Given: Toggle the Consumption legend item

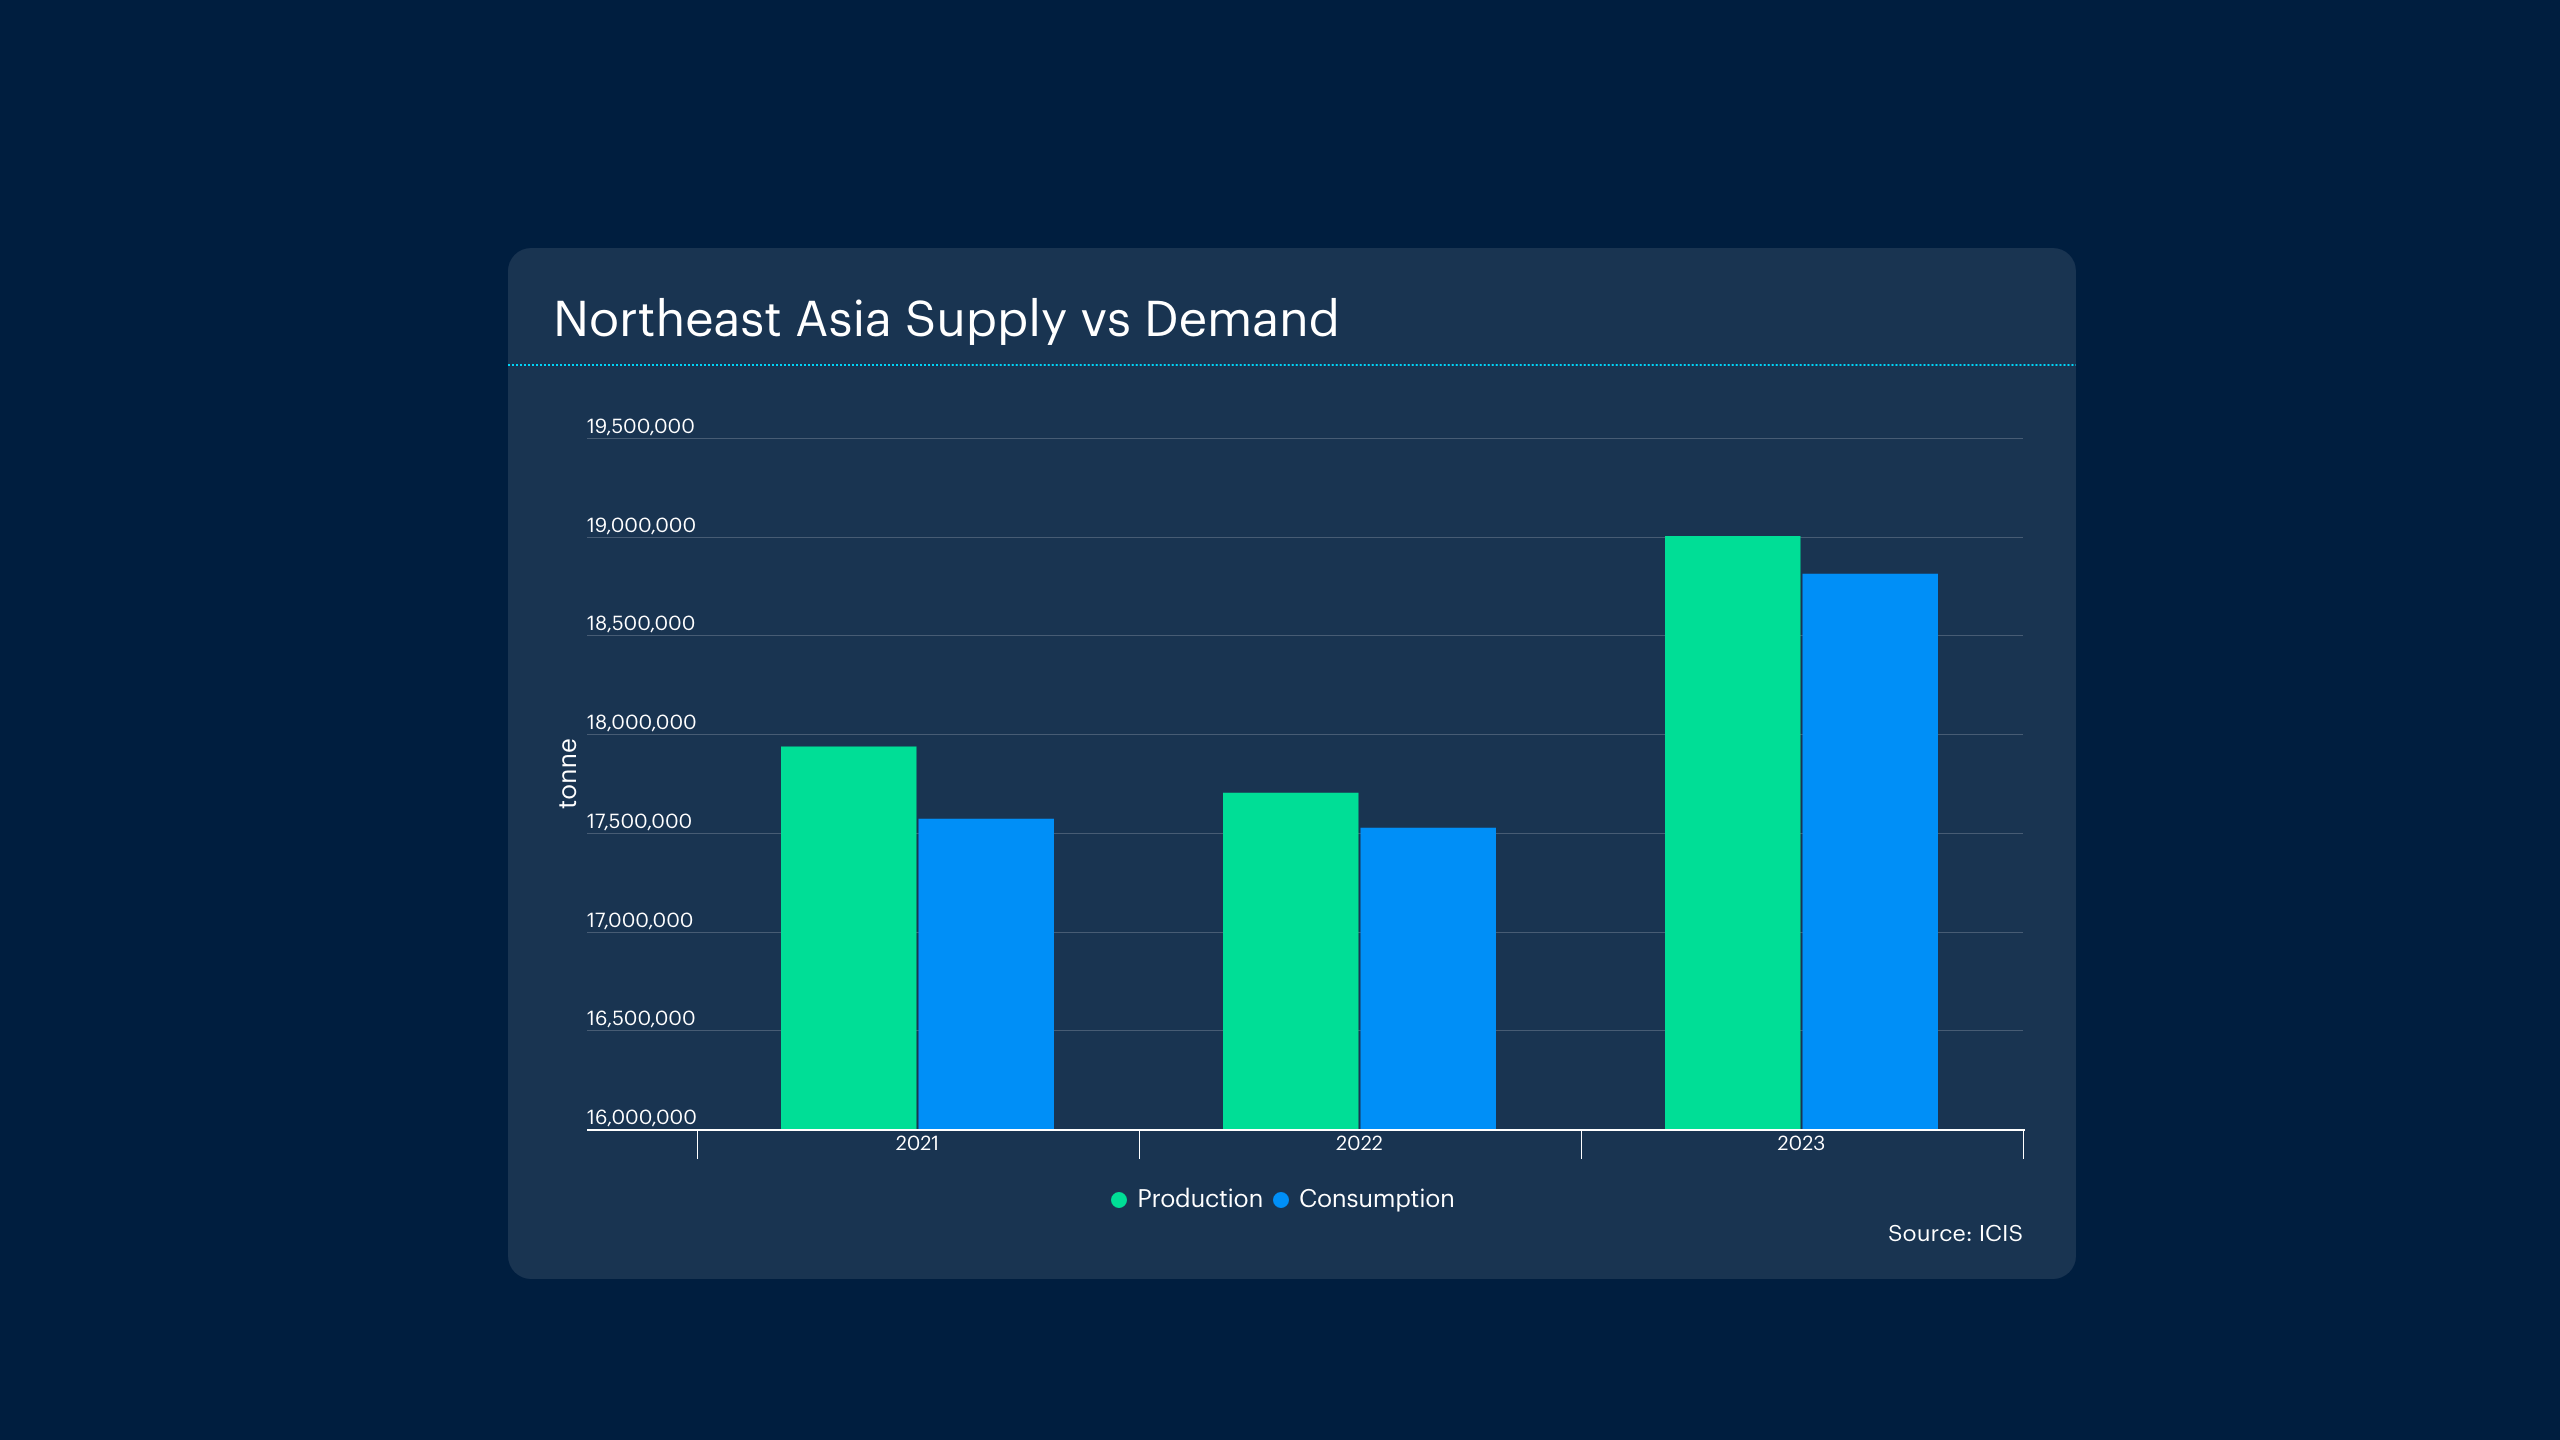Looking at the screenshot, I should pyautogui.click(x=1375, y=1198).
